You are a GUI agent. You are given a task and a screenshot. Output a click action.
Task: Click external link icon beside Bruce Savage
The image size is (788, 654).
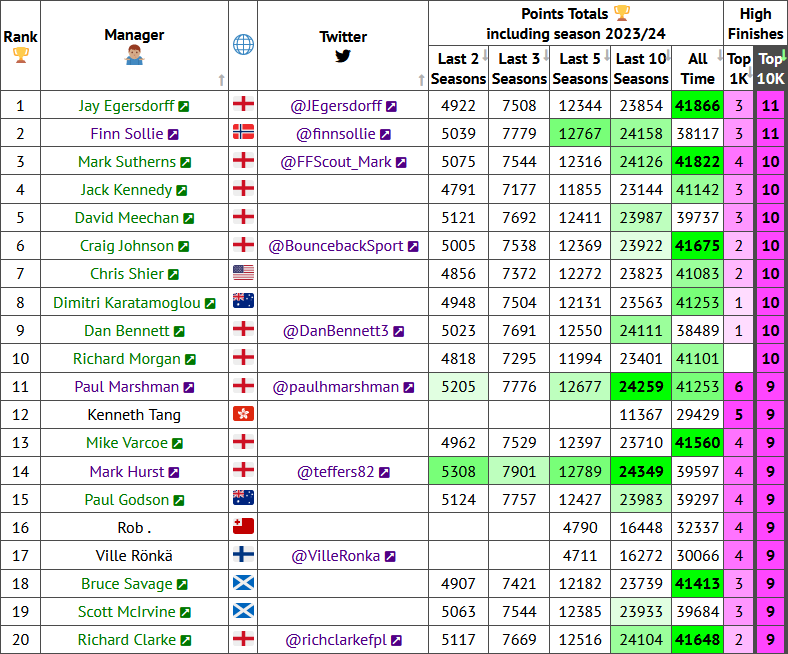(x=182, y=585)
